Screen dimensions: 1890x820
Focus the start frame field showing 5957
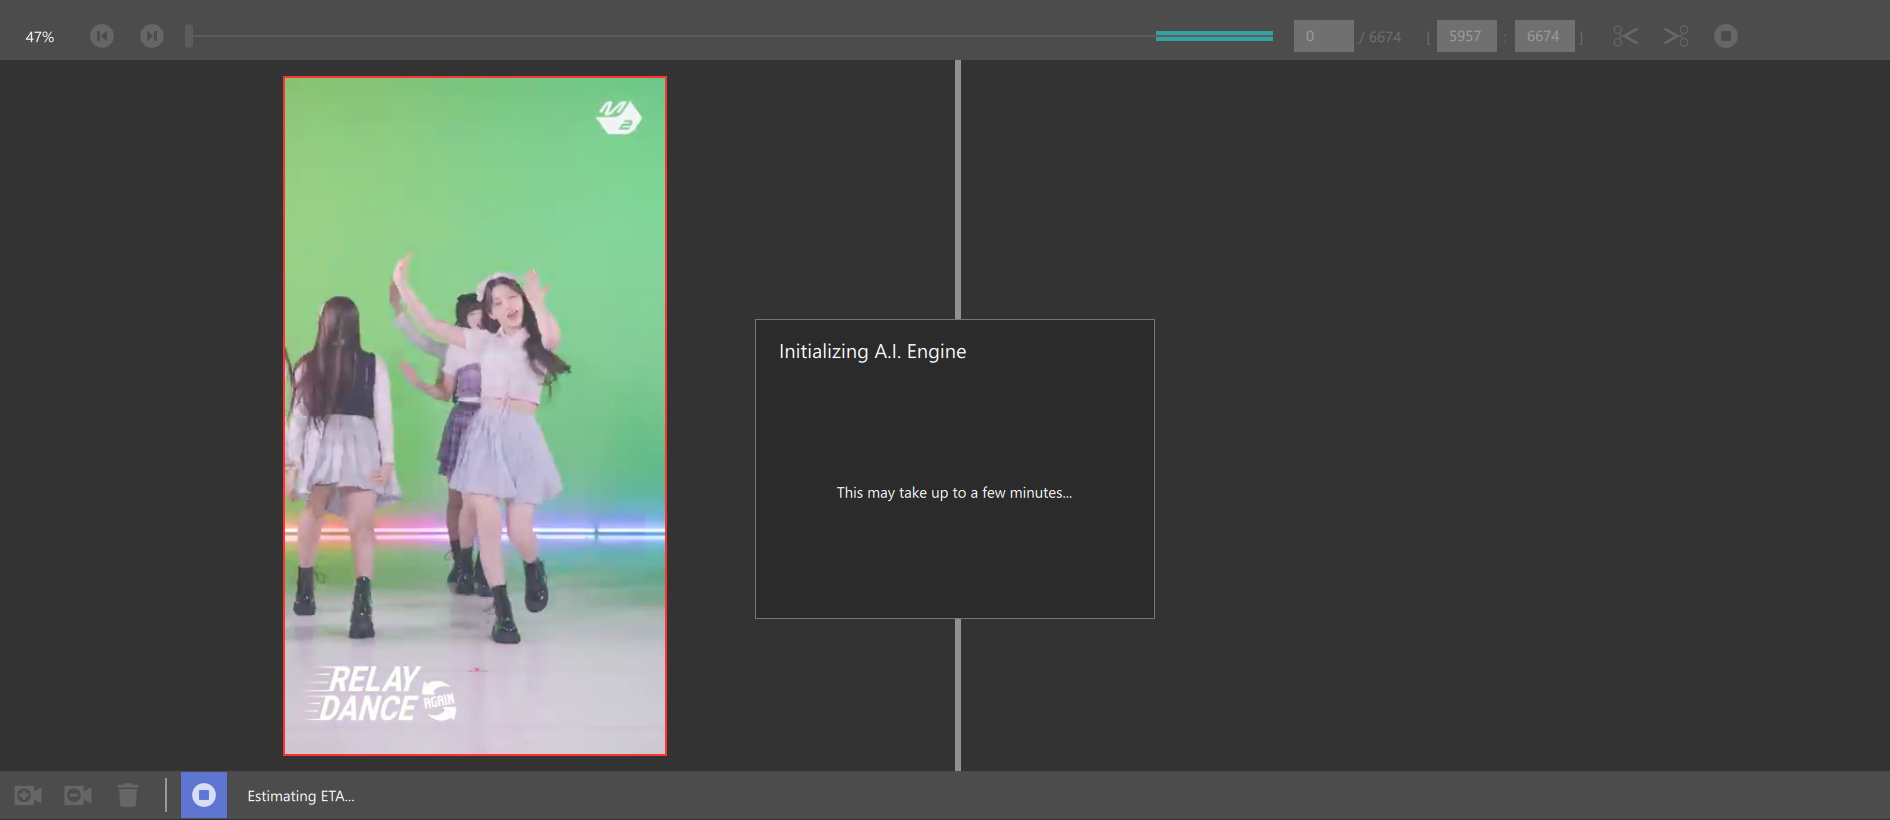point(1466,36)
